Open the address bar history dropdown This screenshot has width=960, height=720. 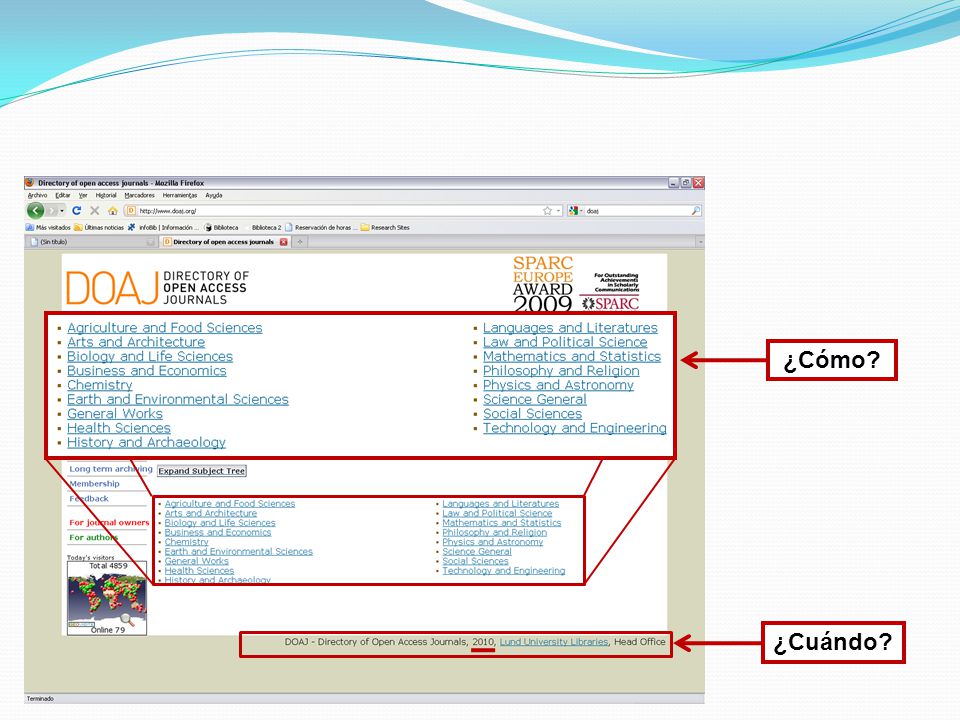click(558, 211)
